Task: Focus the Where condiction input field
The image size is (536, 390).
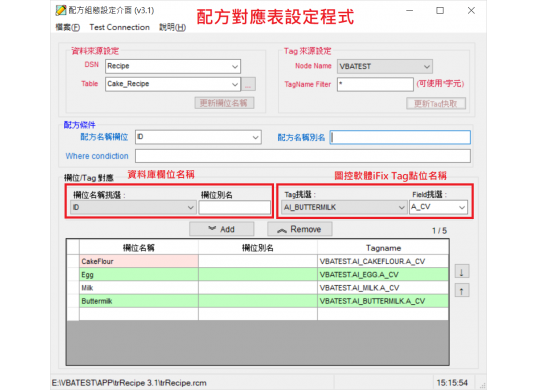Action: coord(303,156)
